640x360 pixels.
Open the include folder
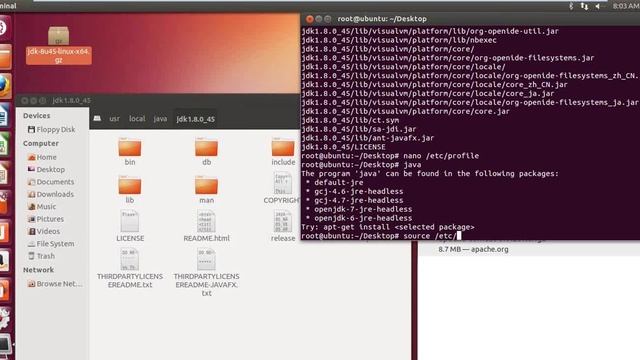point(283,152)
